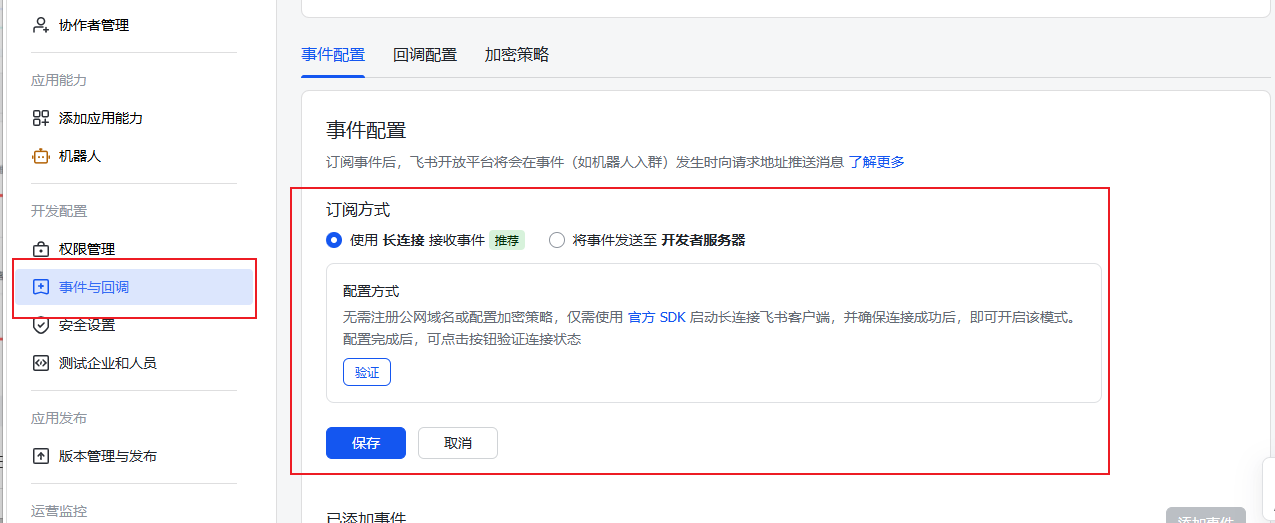Click the 添加事件 button
Screen dimensions: 1275x523
coord(1206,515)
